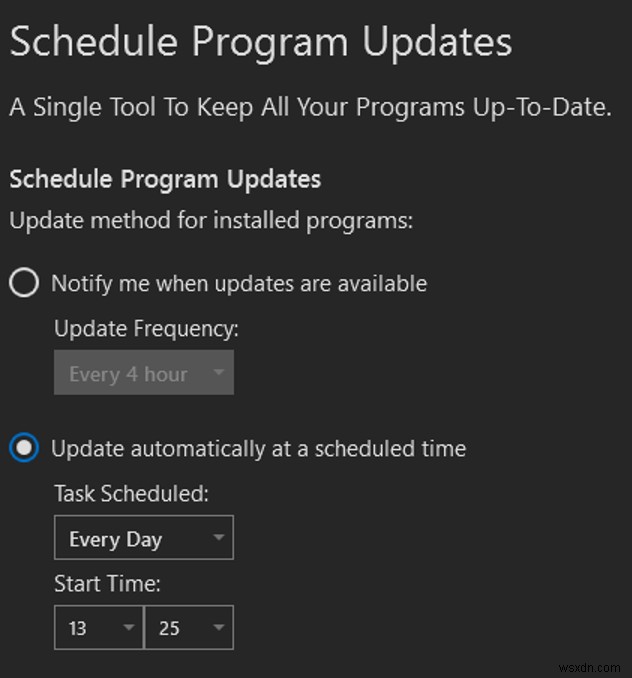Click the large "Schedule Program Updates" page title

pos(260,43)
